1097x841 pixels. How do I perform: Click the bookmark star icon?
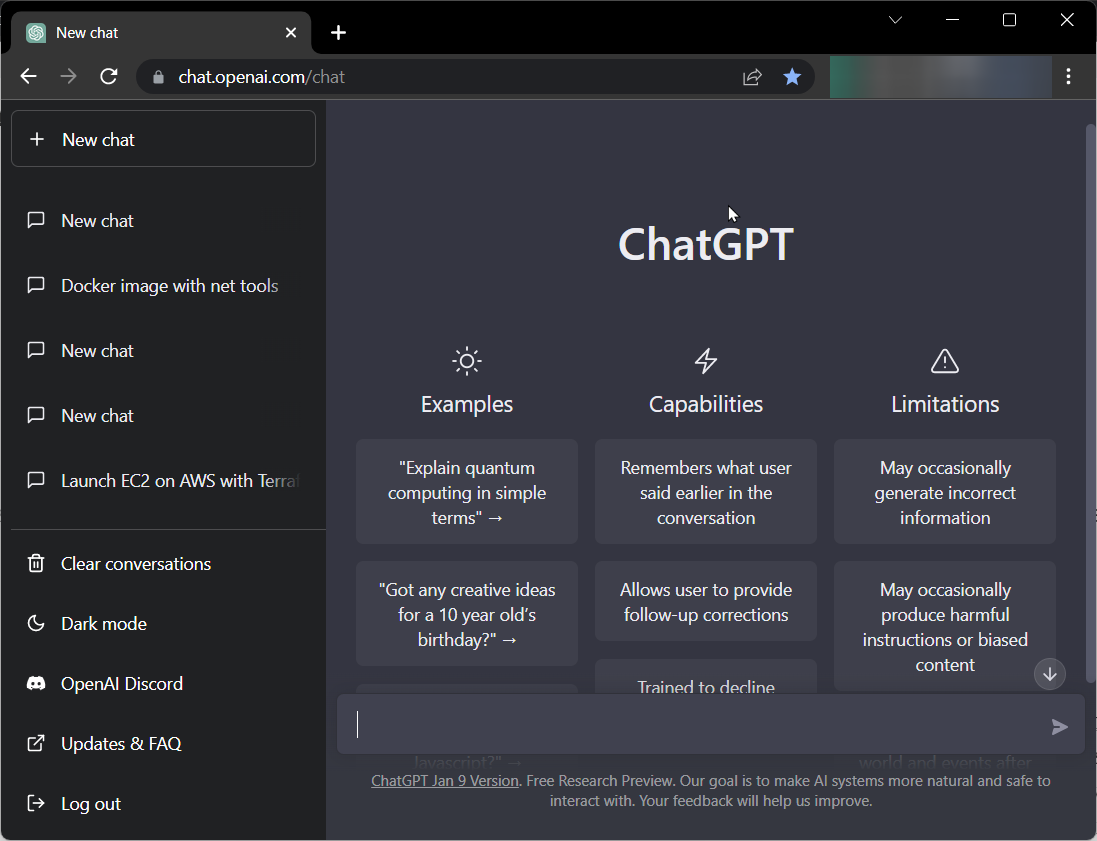pyautogui.click(x=792, y=76)
